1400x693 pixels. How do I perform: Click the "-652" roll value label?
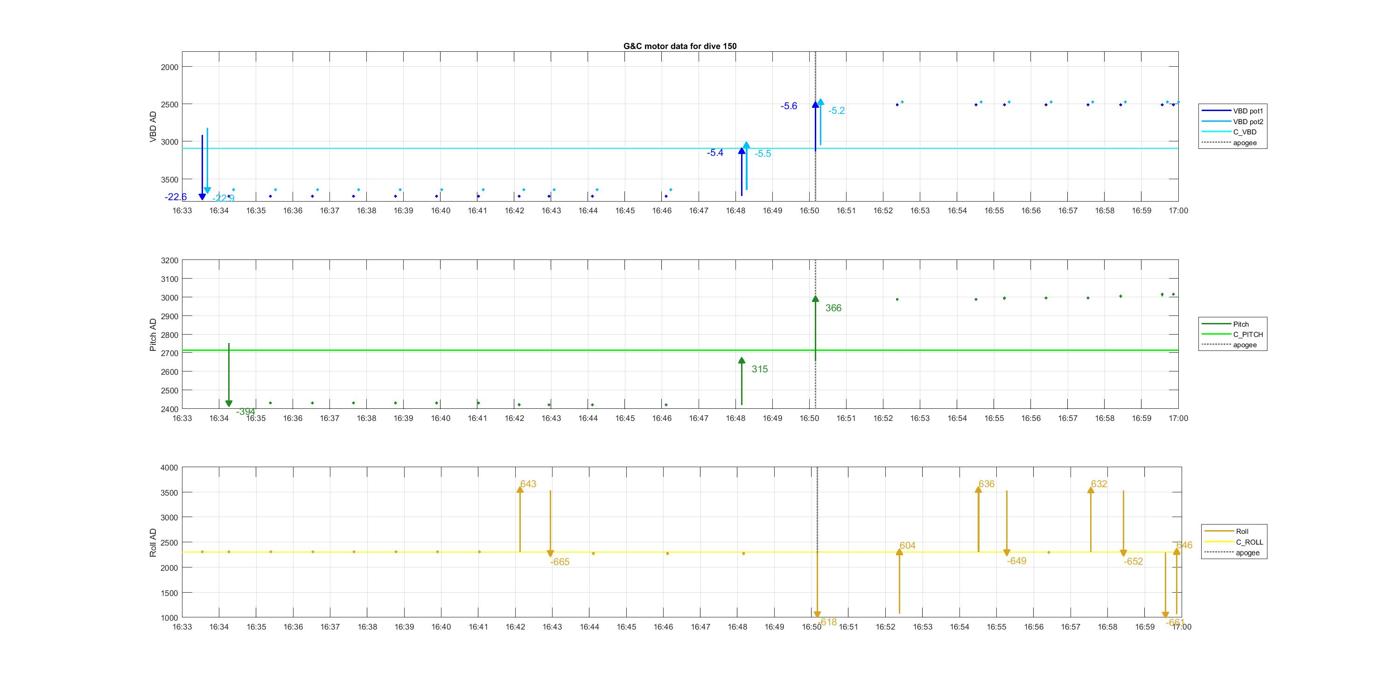[1133, 562]
